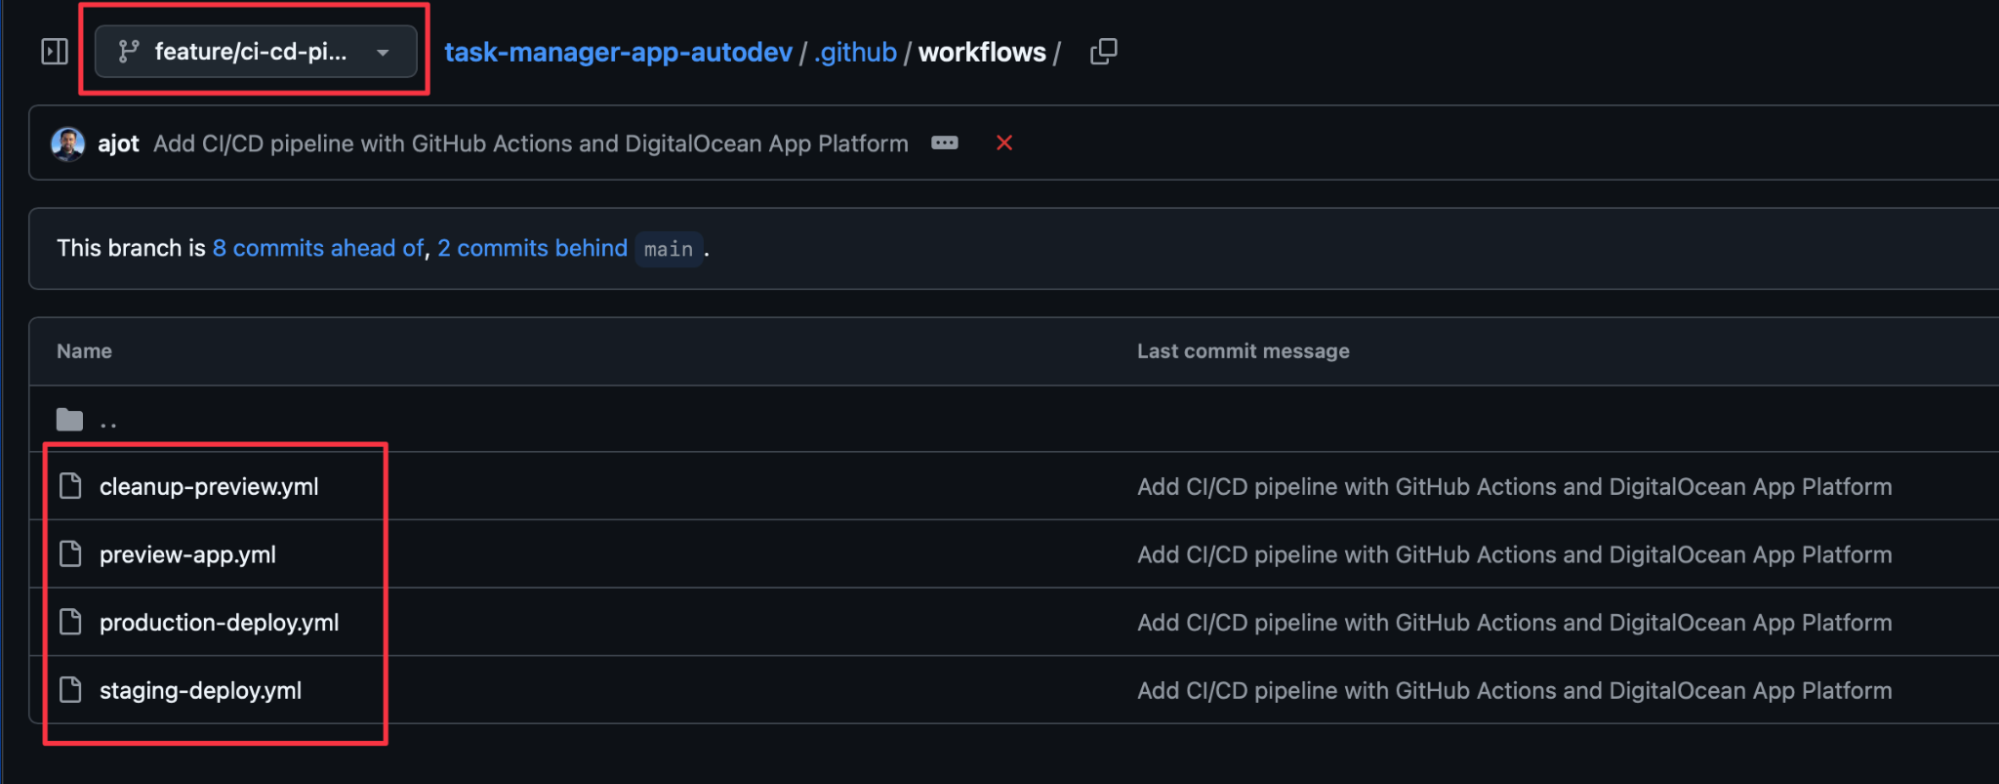Go to the .github folder breadcrumb
Screen dimensions: 1999x784
855,52
